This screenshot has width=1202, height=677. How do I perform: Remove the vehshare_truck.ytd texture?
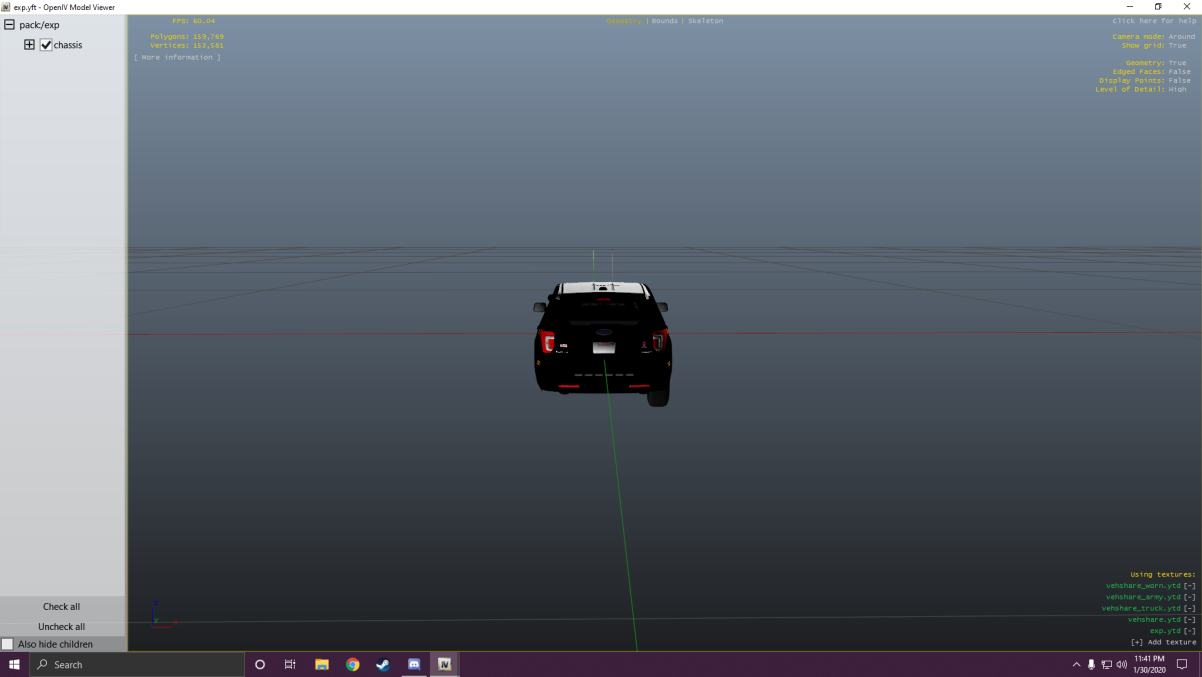1189,608
